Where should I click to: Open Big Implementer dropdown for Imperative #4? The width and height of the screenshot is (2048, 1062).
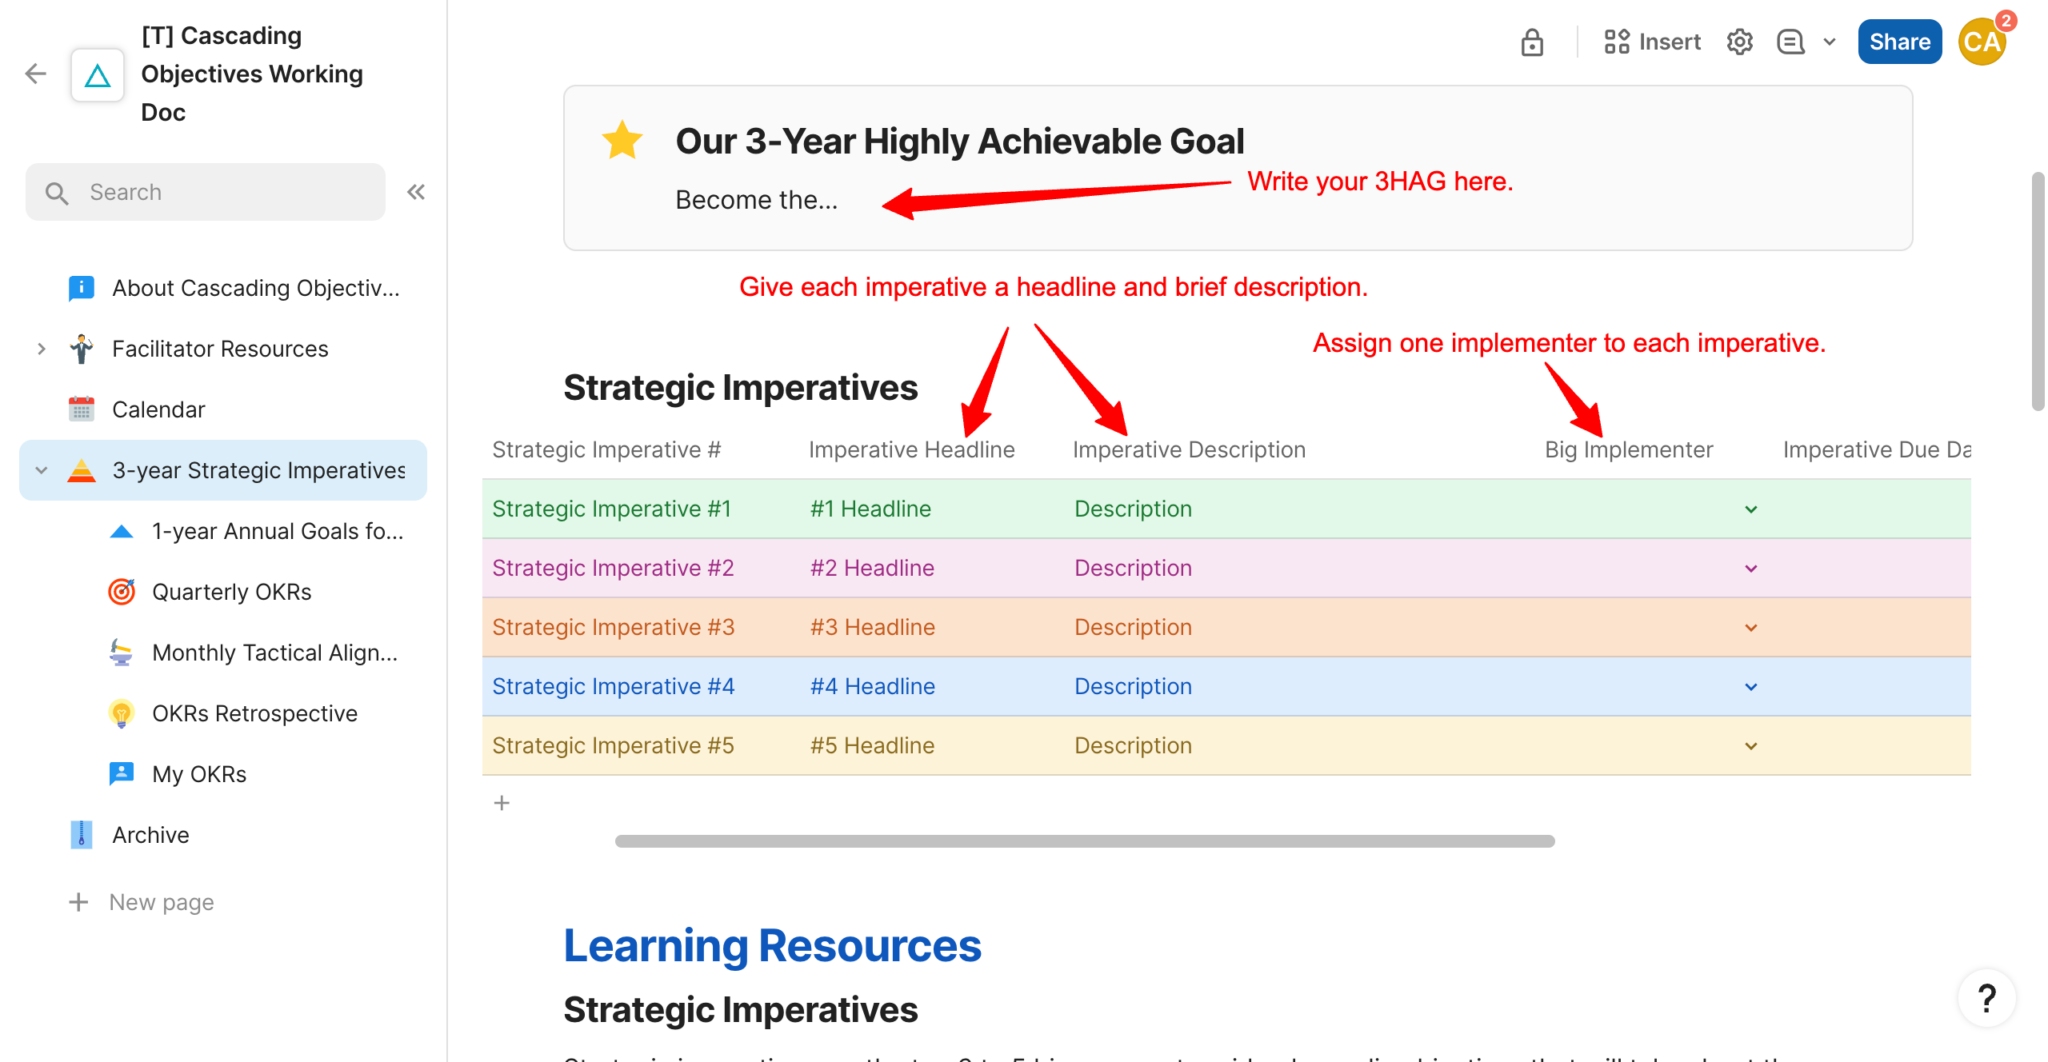[x=1750, y=687]
